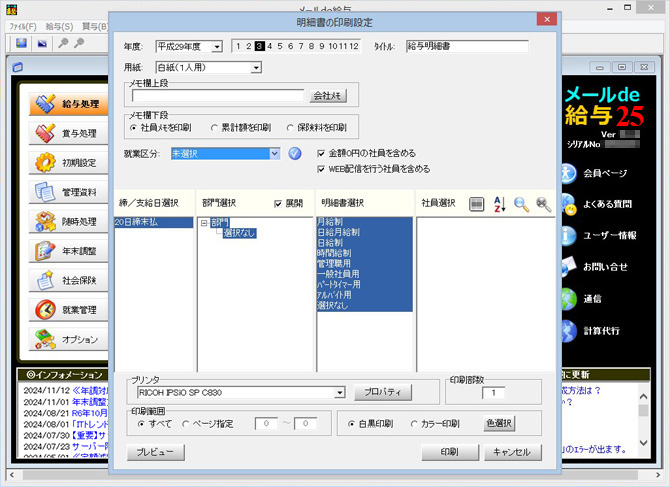Select month 1 in the month selector
This screenshot has width=670, height=487.
coord(238,46)
